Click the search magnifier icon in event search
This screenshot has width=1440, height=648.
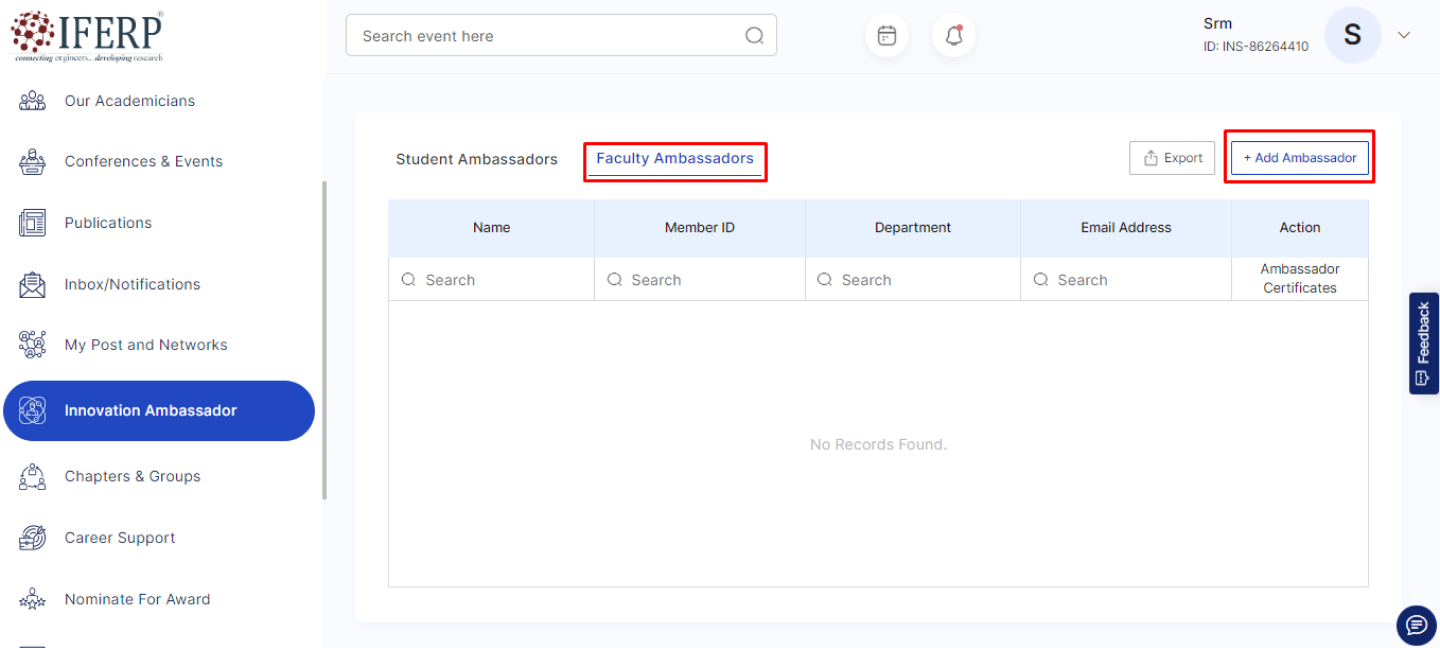pos(754,36)
